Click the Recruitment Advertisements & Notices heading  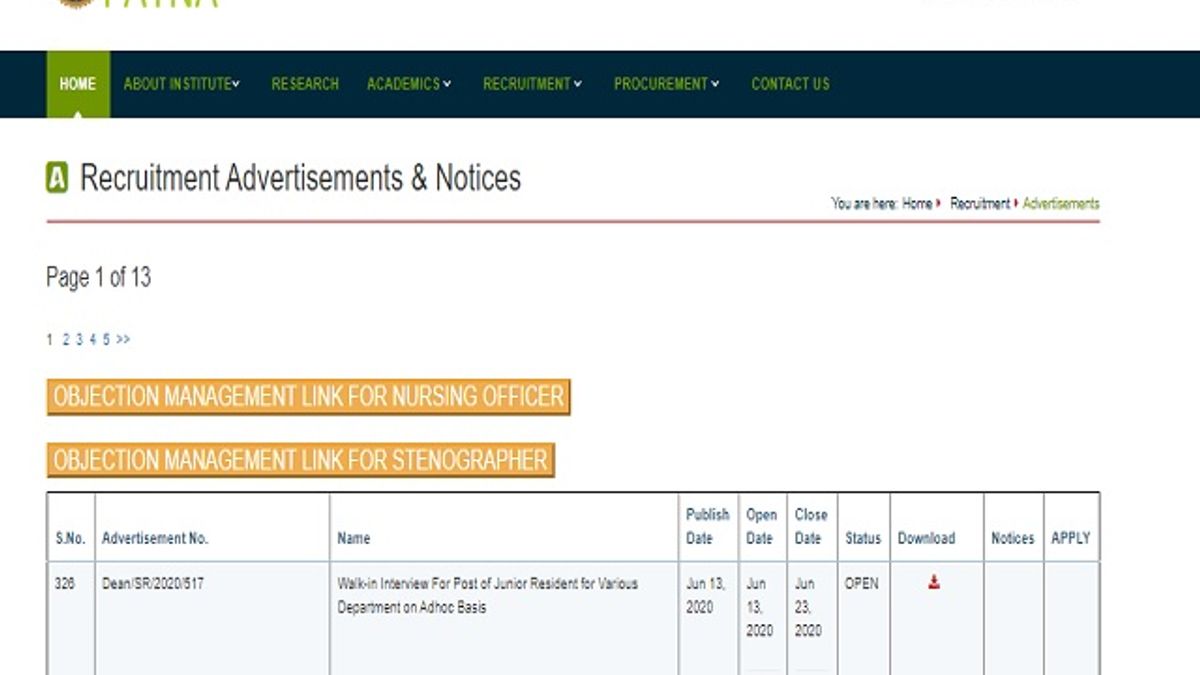click(300, 179)
